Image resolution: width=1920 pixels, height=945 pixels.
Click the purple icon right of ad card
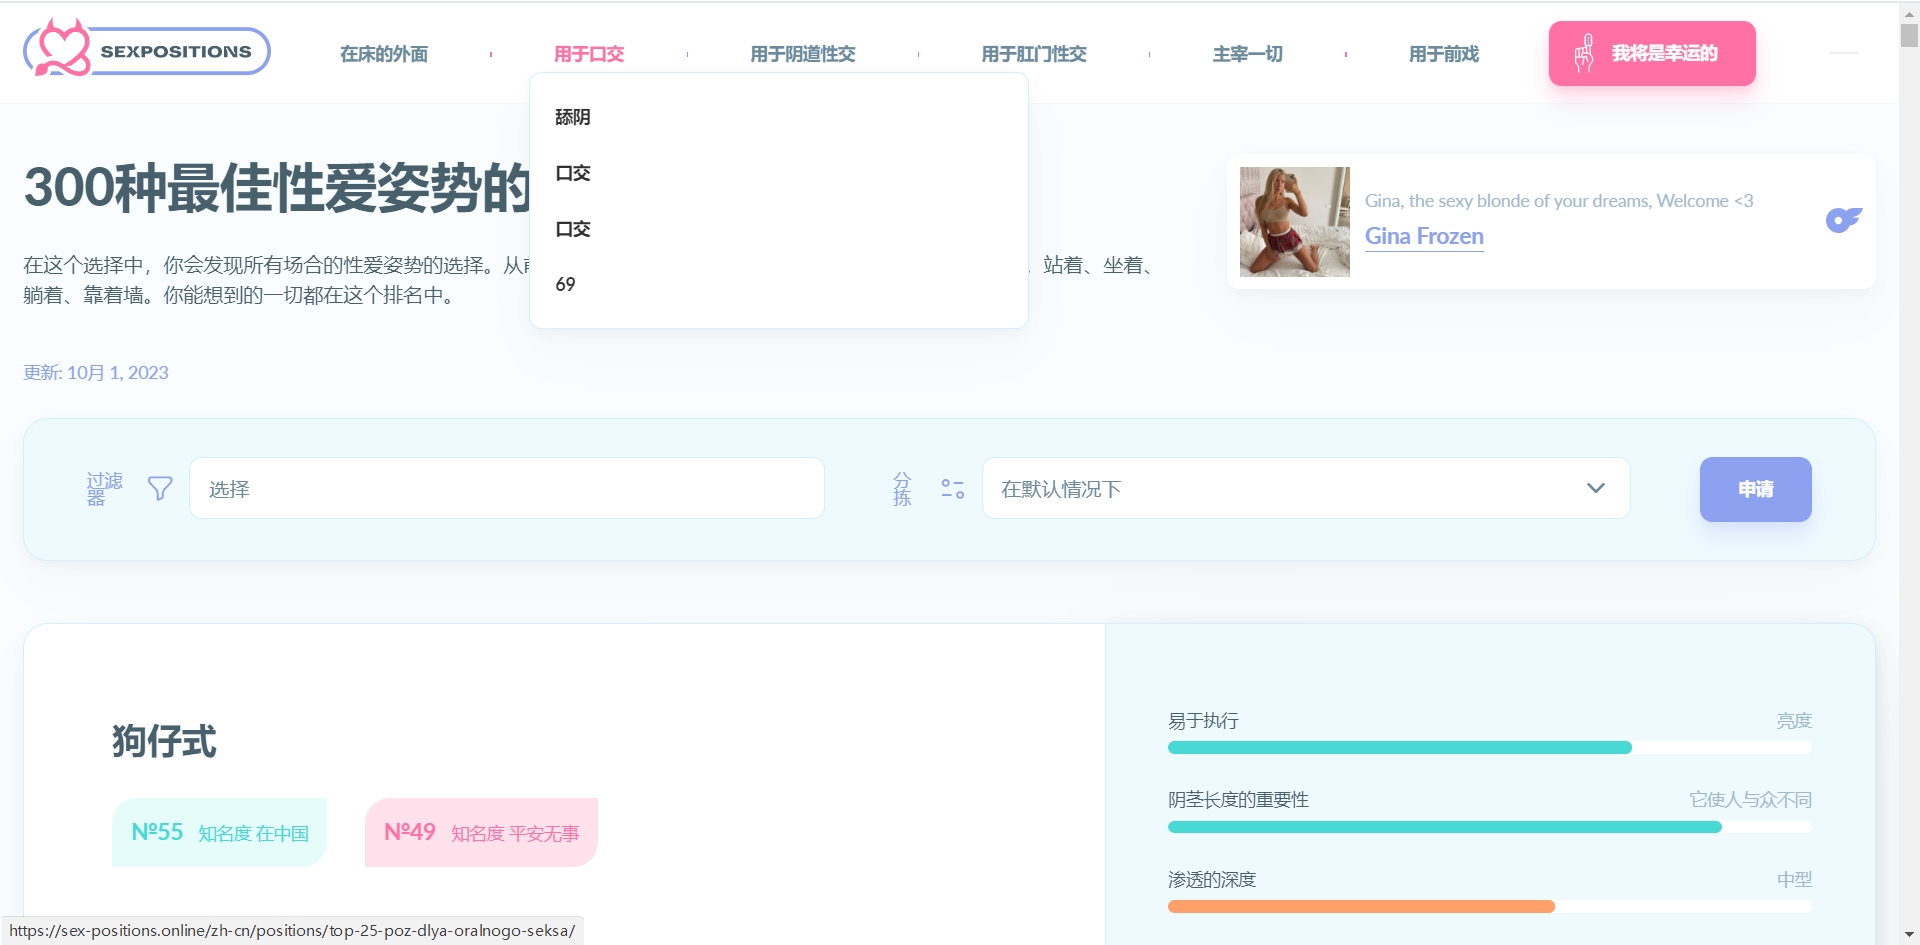[1842, 220]
